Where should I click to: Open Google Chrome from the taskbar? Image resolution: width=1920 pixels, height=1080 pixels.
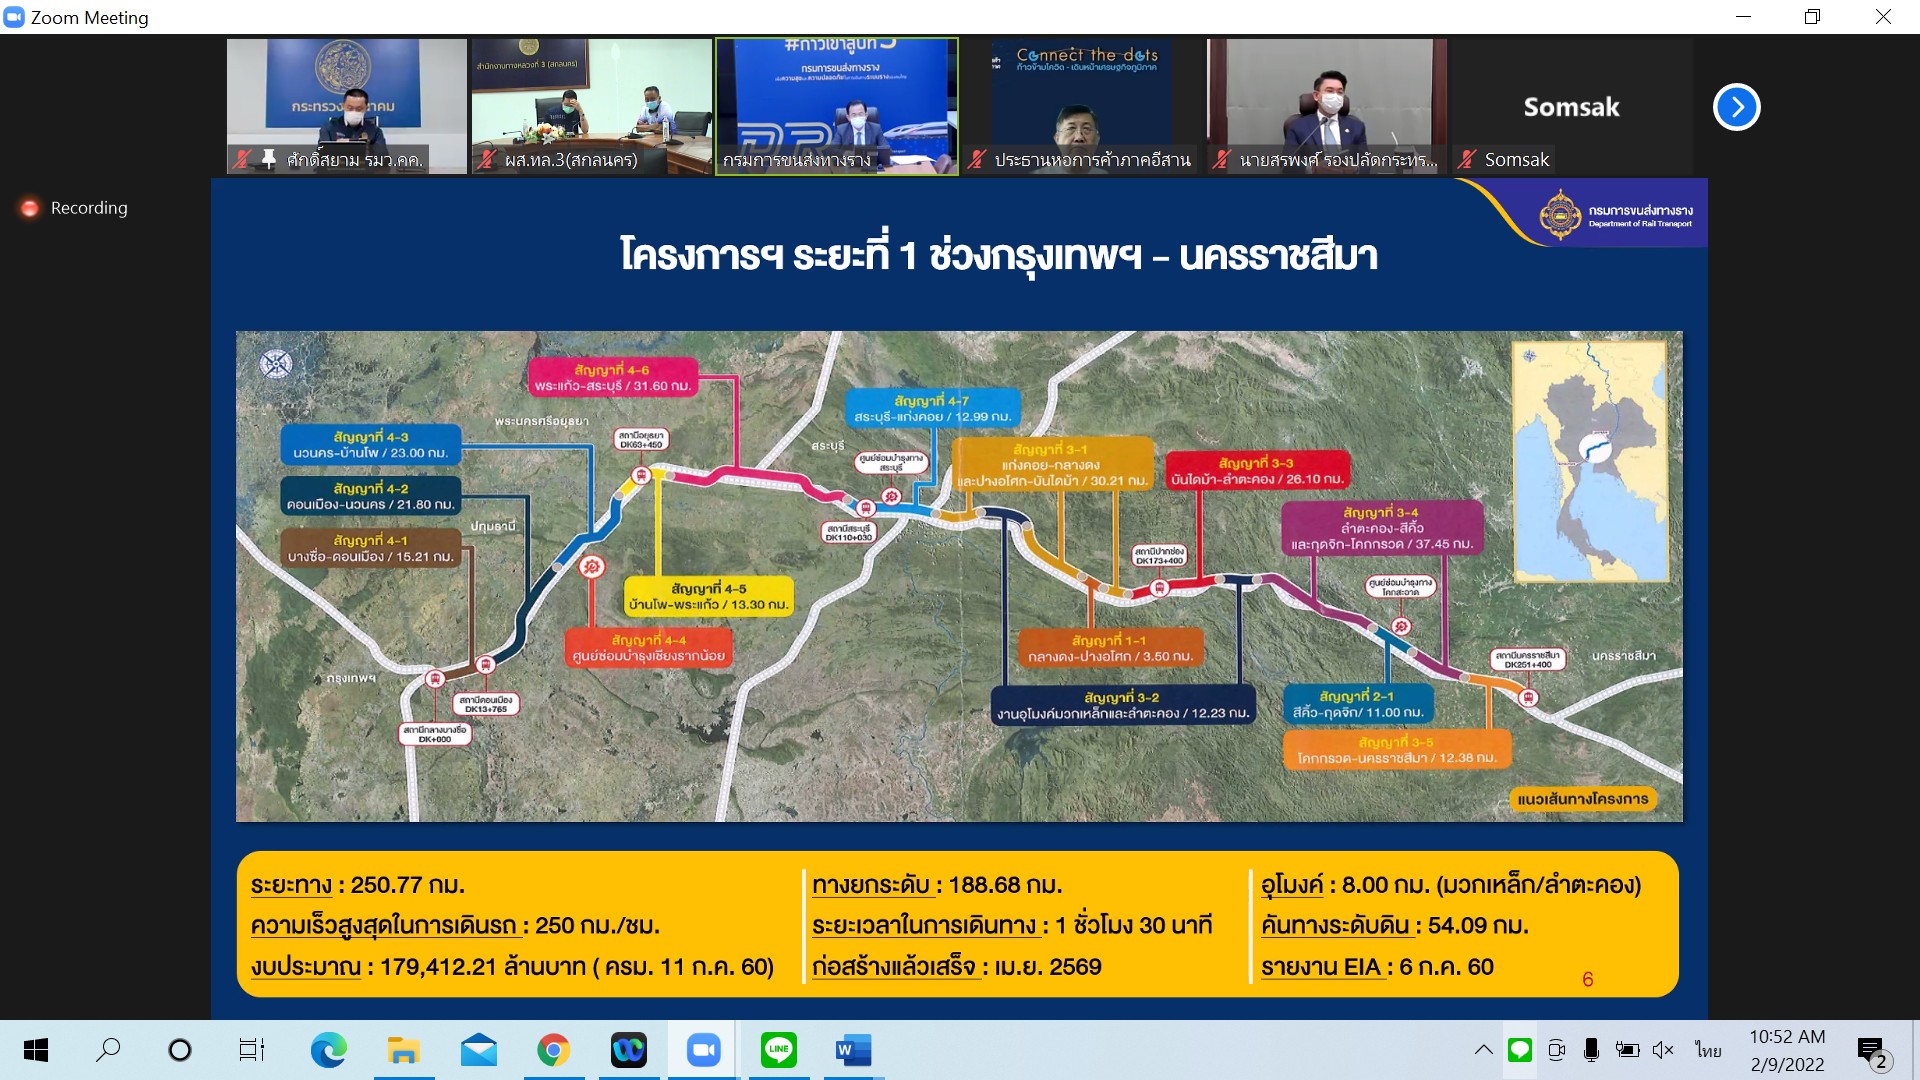553,1050
